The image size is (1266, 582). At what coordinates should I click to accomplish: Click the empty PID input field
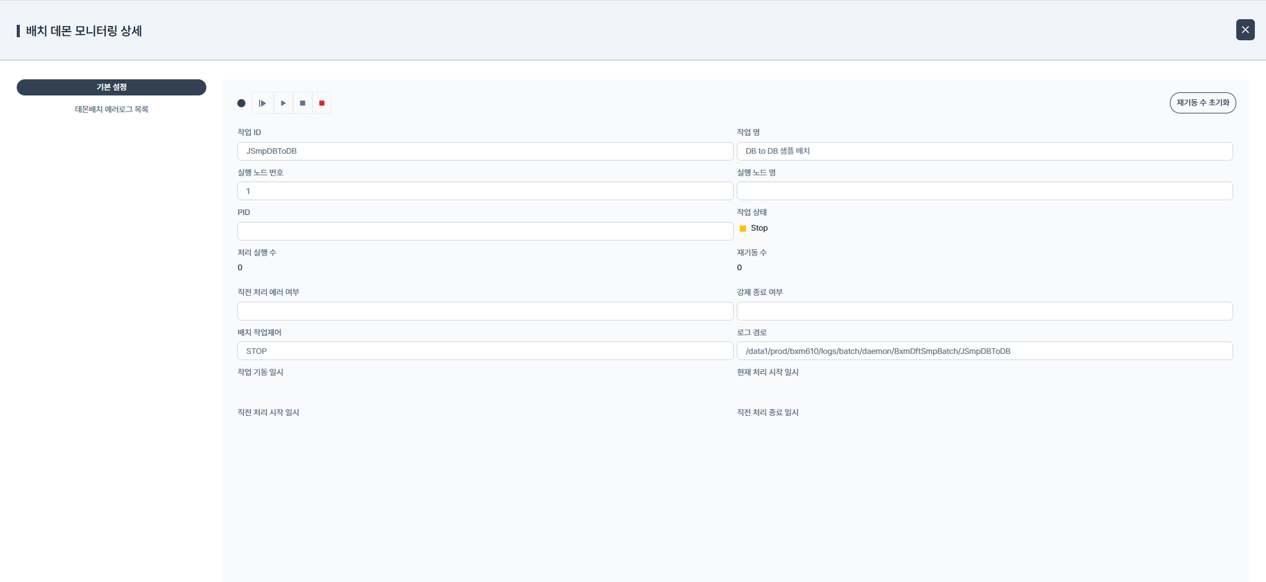[x=485, y=231]
